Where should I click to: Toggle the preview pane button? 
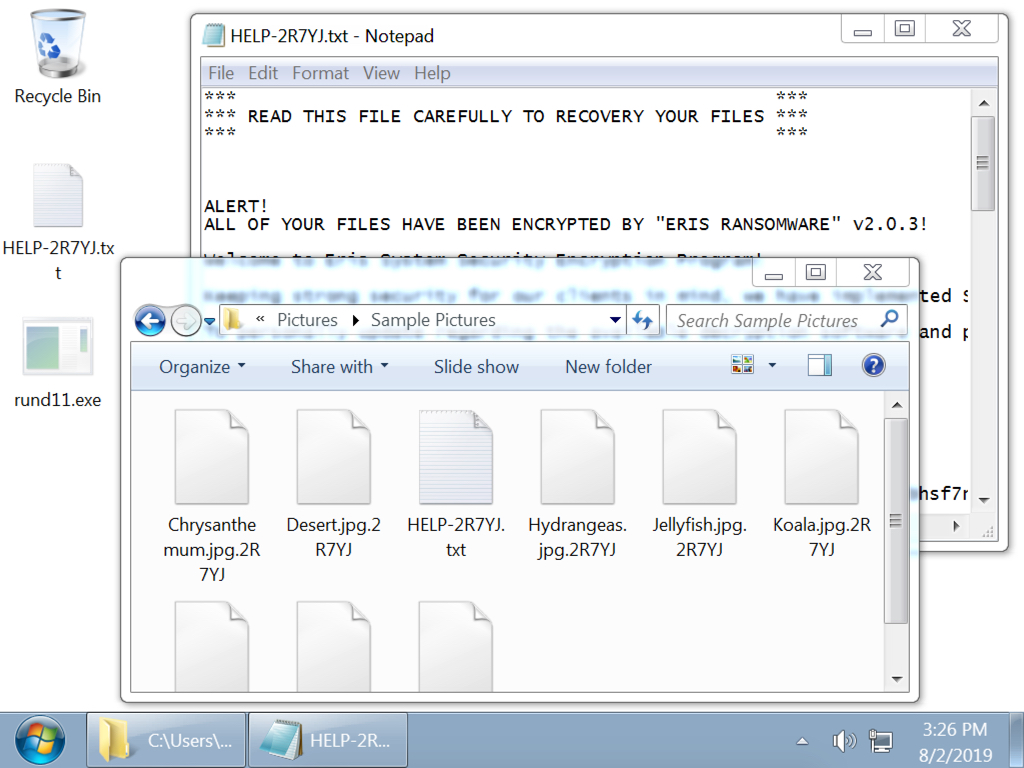(x=820, y=365)
